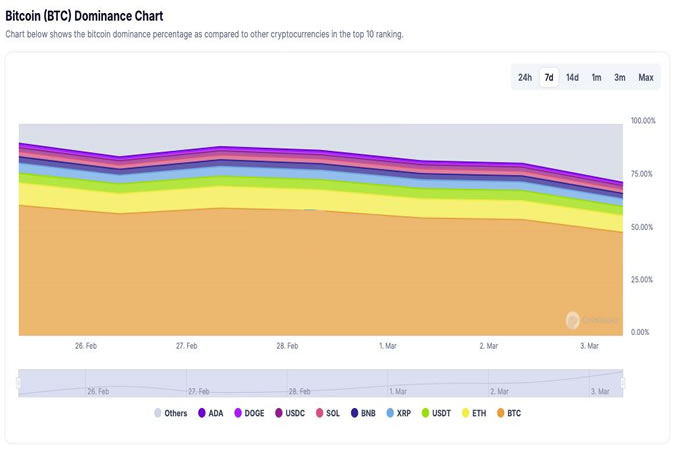Click the ETH legend color dot

[465, 413]
